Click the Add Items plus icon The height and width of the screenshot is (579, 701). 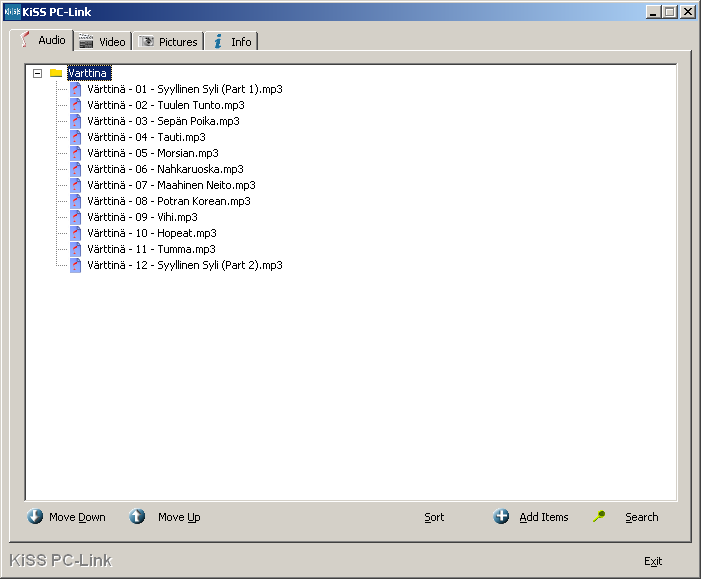[x=501, y=516]
